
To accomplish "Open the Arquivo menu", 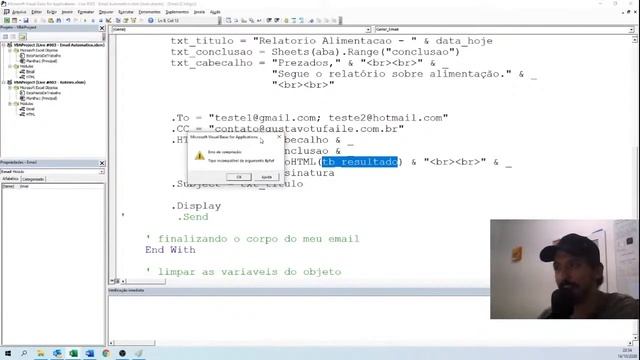I will point(19,12).
